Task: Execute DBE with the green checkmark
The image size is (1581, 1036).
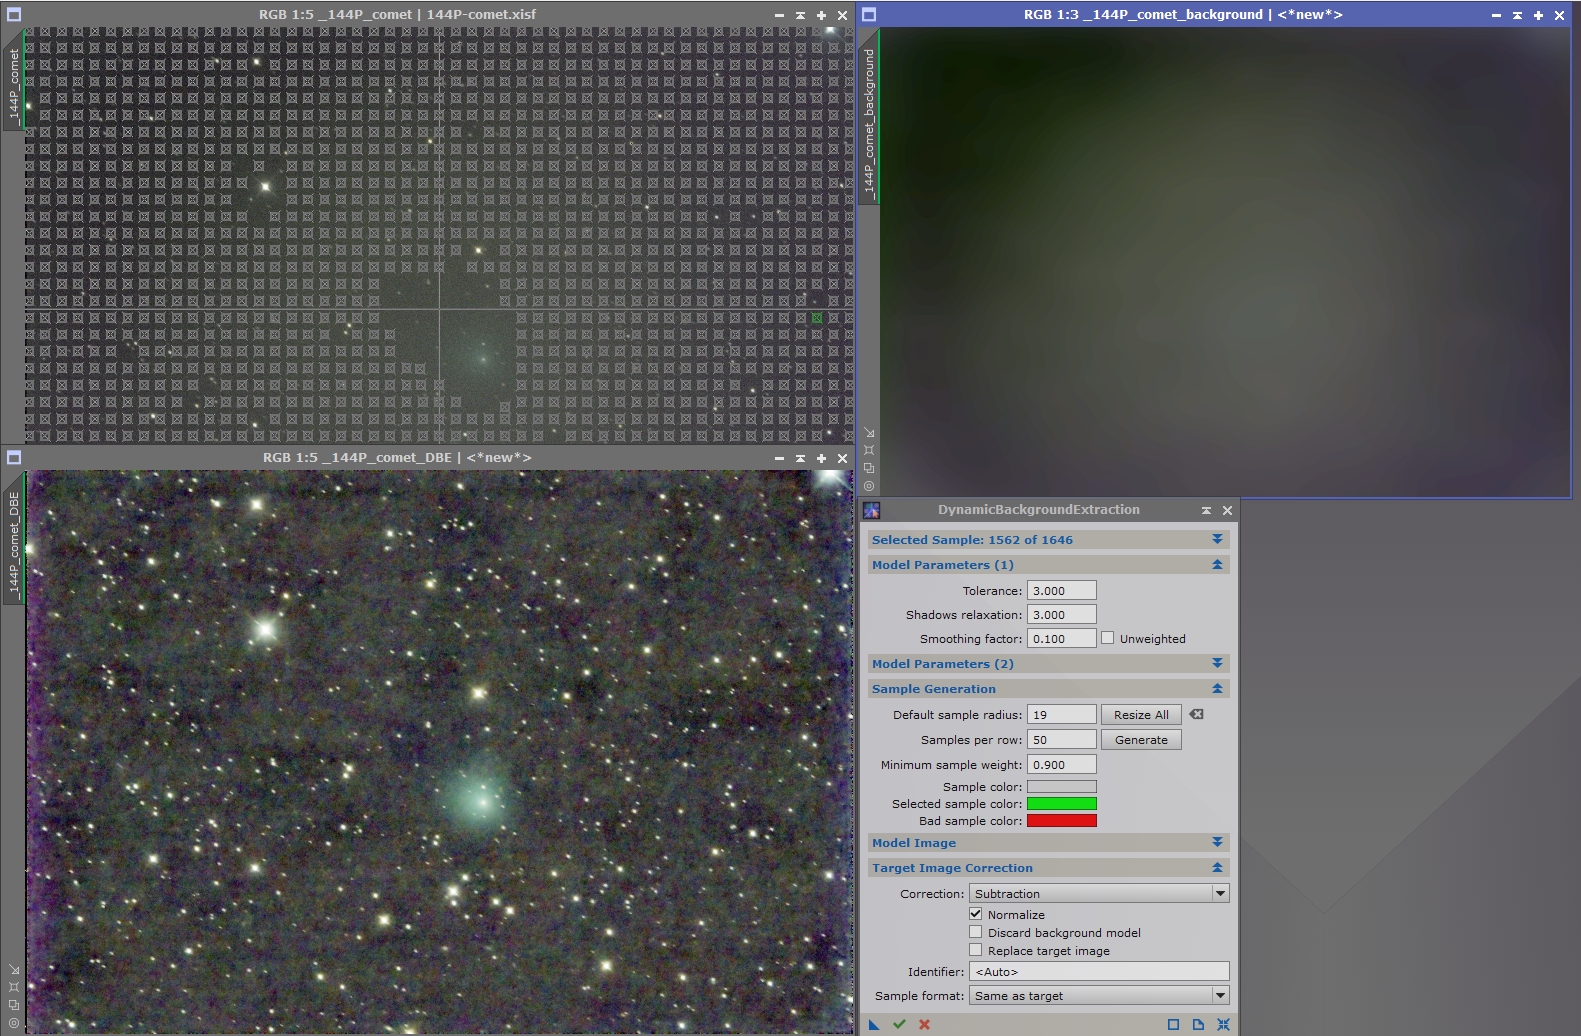Action: point(899,1024)
